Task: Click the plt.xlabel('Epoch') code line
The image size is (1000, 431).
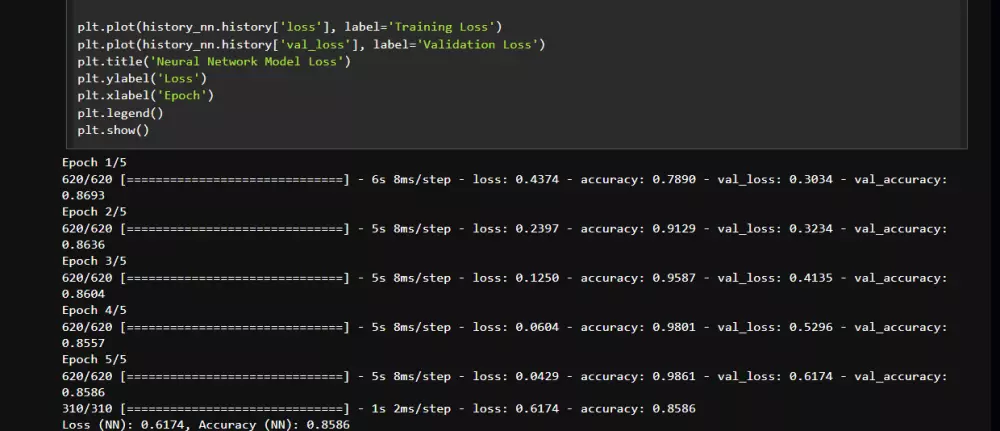Action: [145, 96]
